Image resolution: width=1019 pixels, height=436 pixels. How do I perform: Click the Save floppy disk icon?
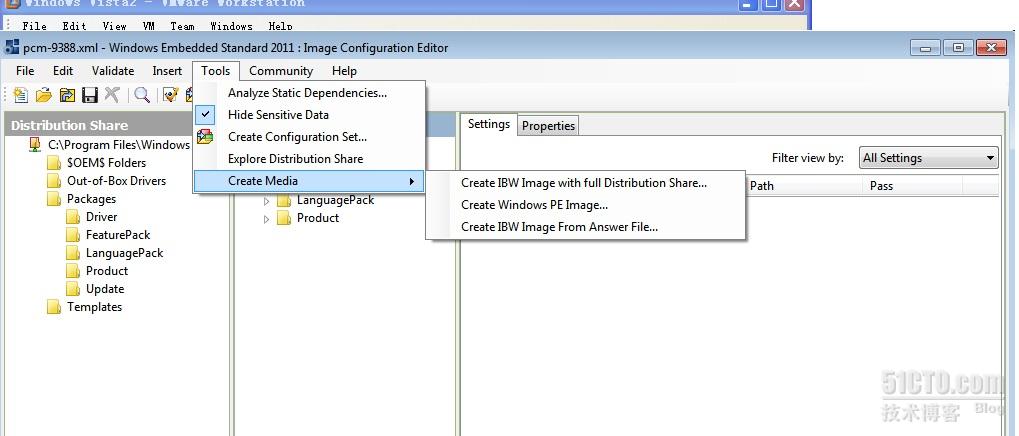[90, 95]
